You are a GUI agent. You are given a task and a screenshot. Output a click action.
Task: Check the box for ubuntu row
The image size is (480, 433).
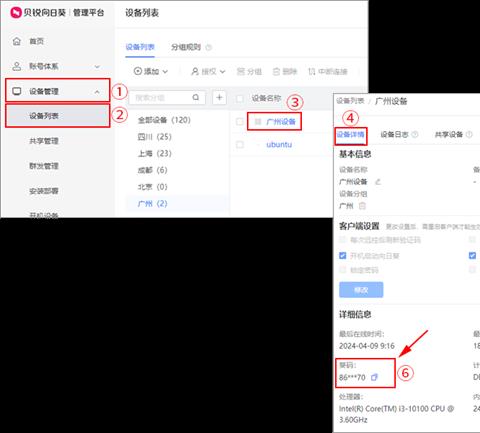[239, 145]
